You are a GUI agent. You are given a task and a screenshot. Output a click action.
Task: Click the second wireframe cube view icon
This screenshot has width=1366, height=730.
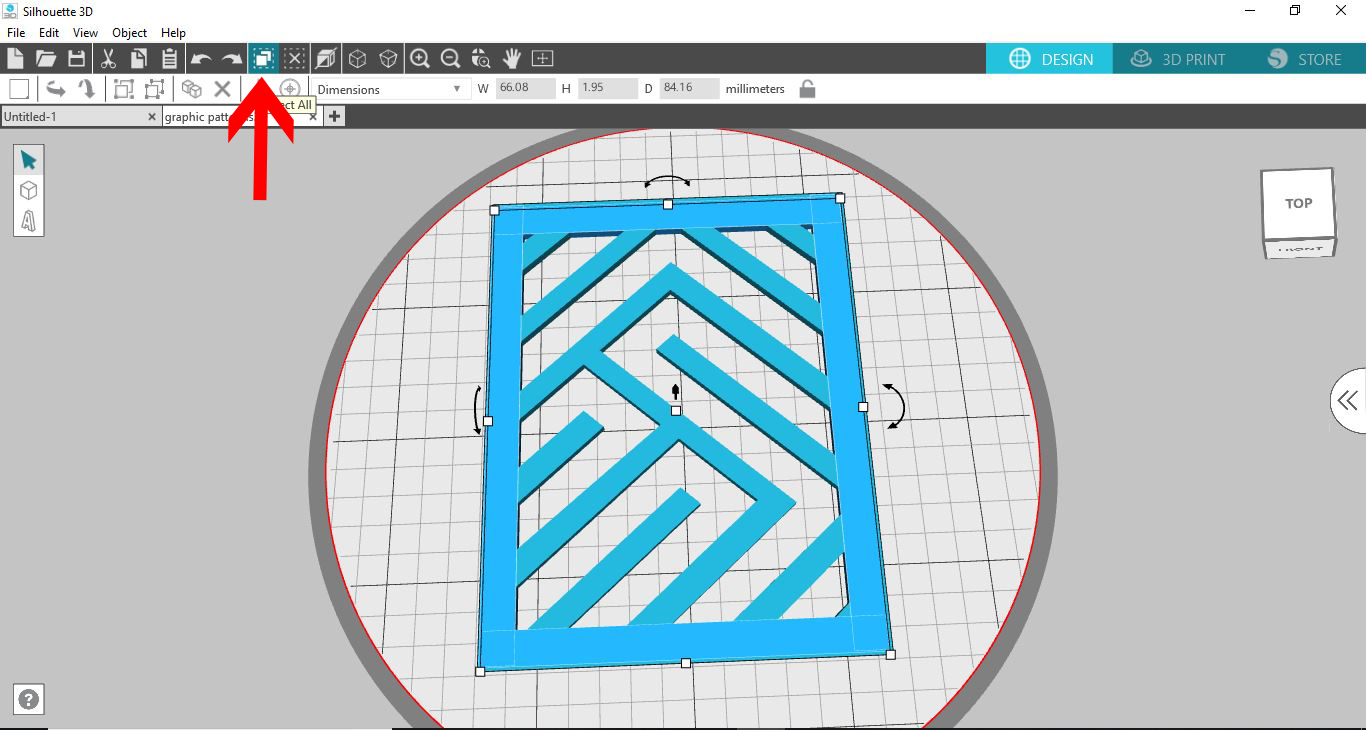tap(388, 58)
